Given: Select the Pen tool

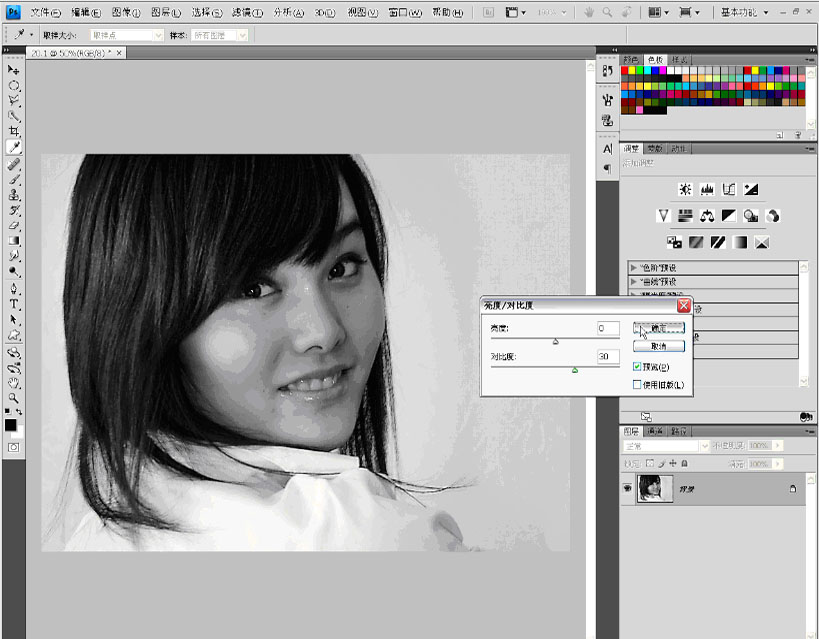Looking at the screenshot, I should coord(14,288).
